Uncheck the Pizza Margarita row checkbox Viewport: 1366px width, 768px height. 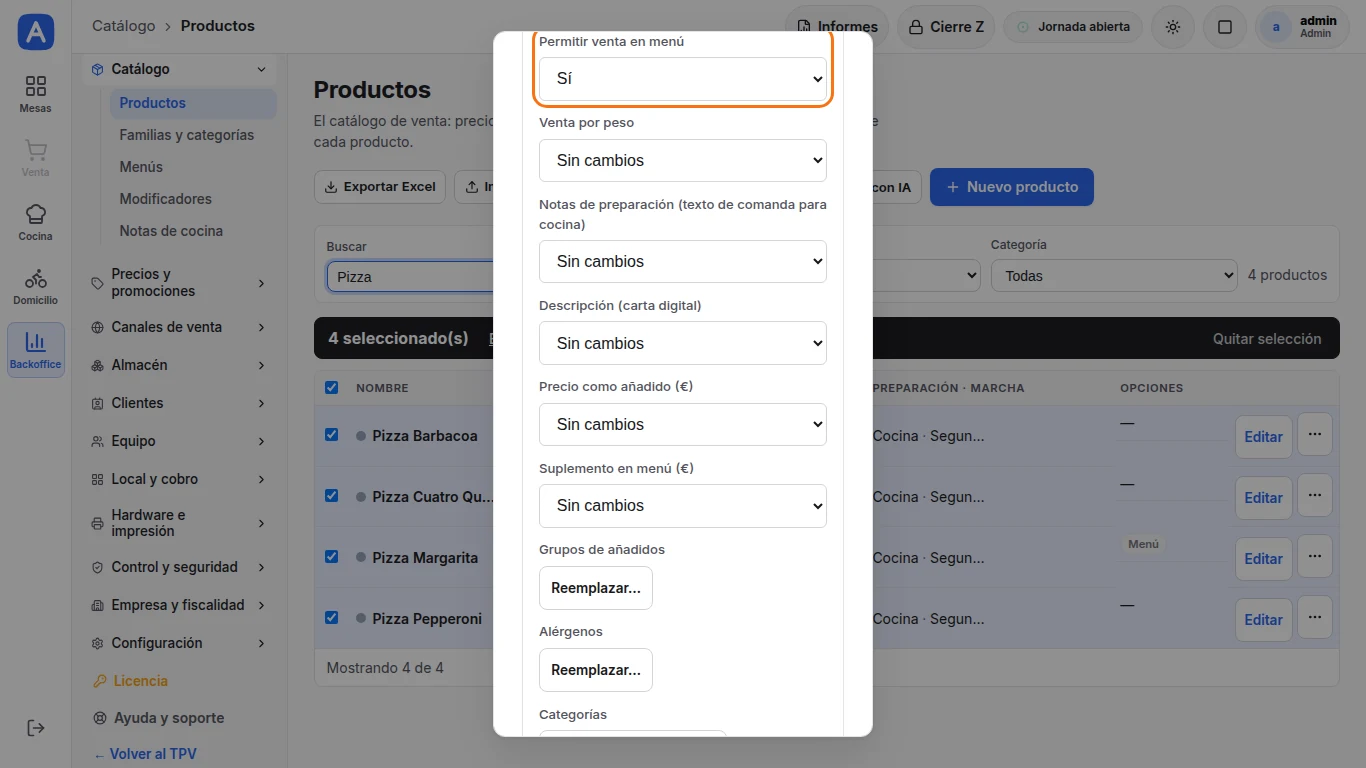click(x=332, y=557)
